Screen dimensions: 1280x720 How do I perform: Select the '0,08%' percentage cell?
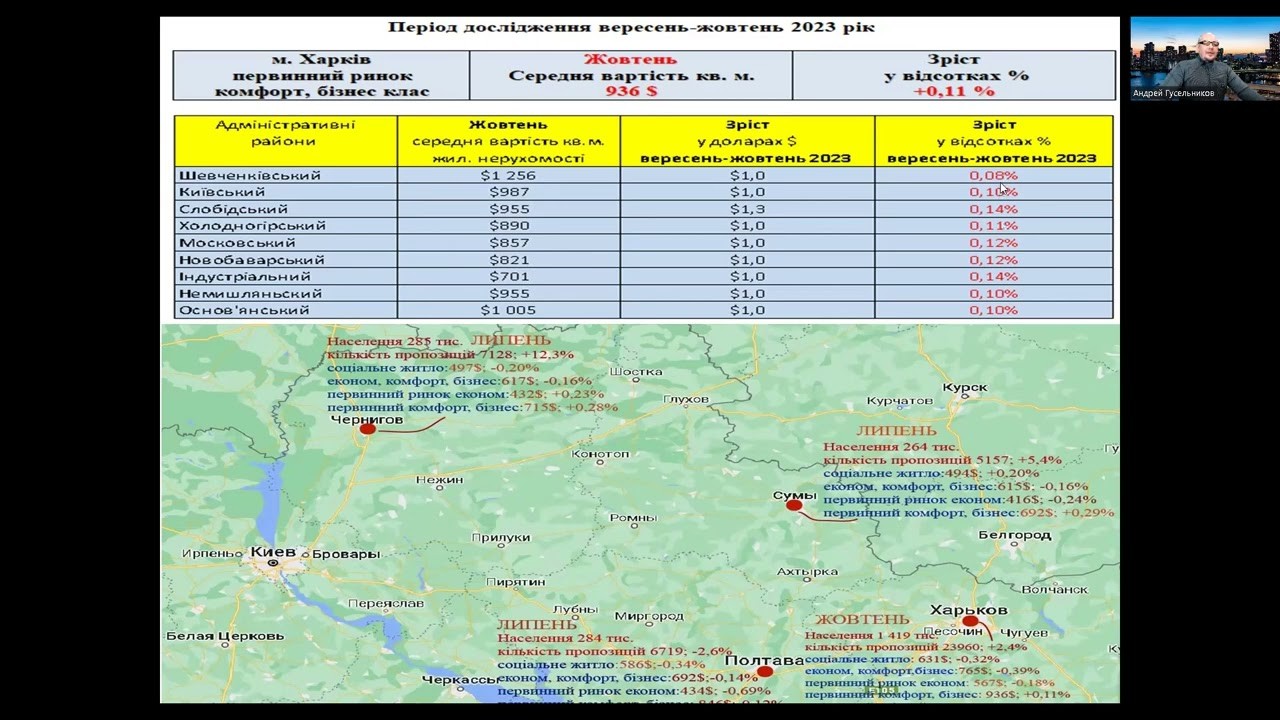tap(993, 175)
